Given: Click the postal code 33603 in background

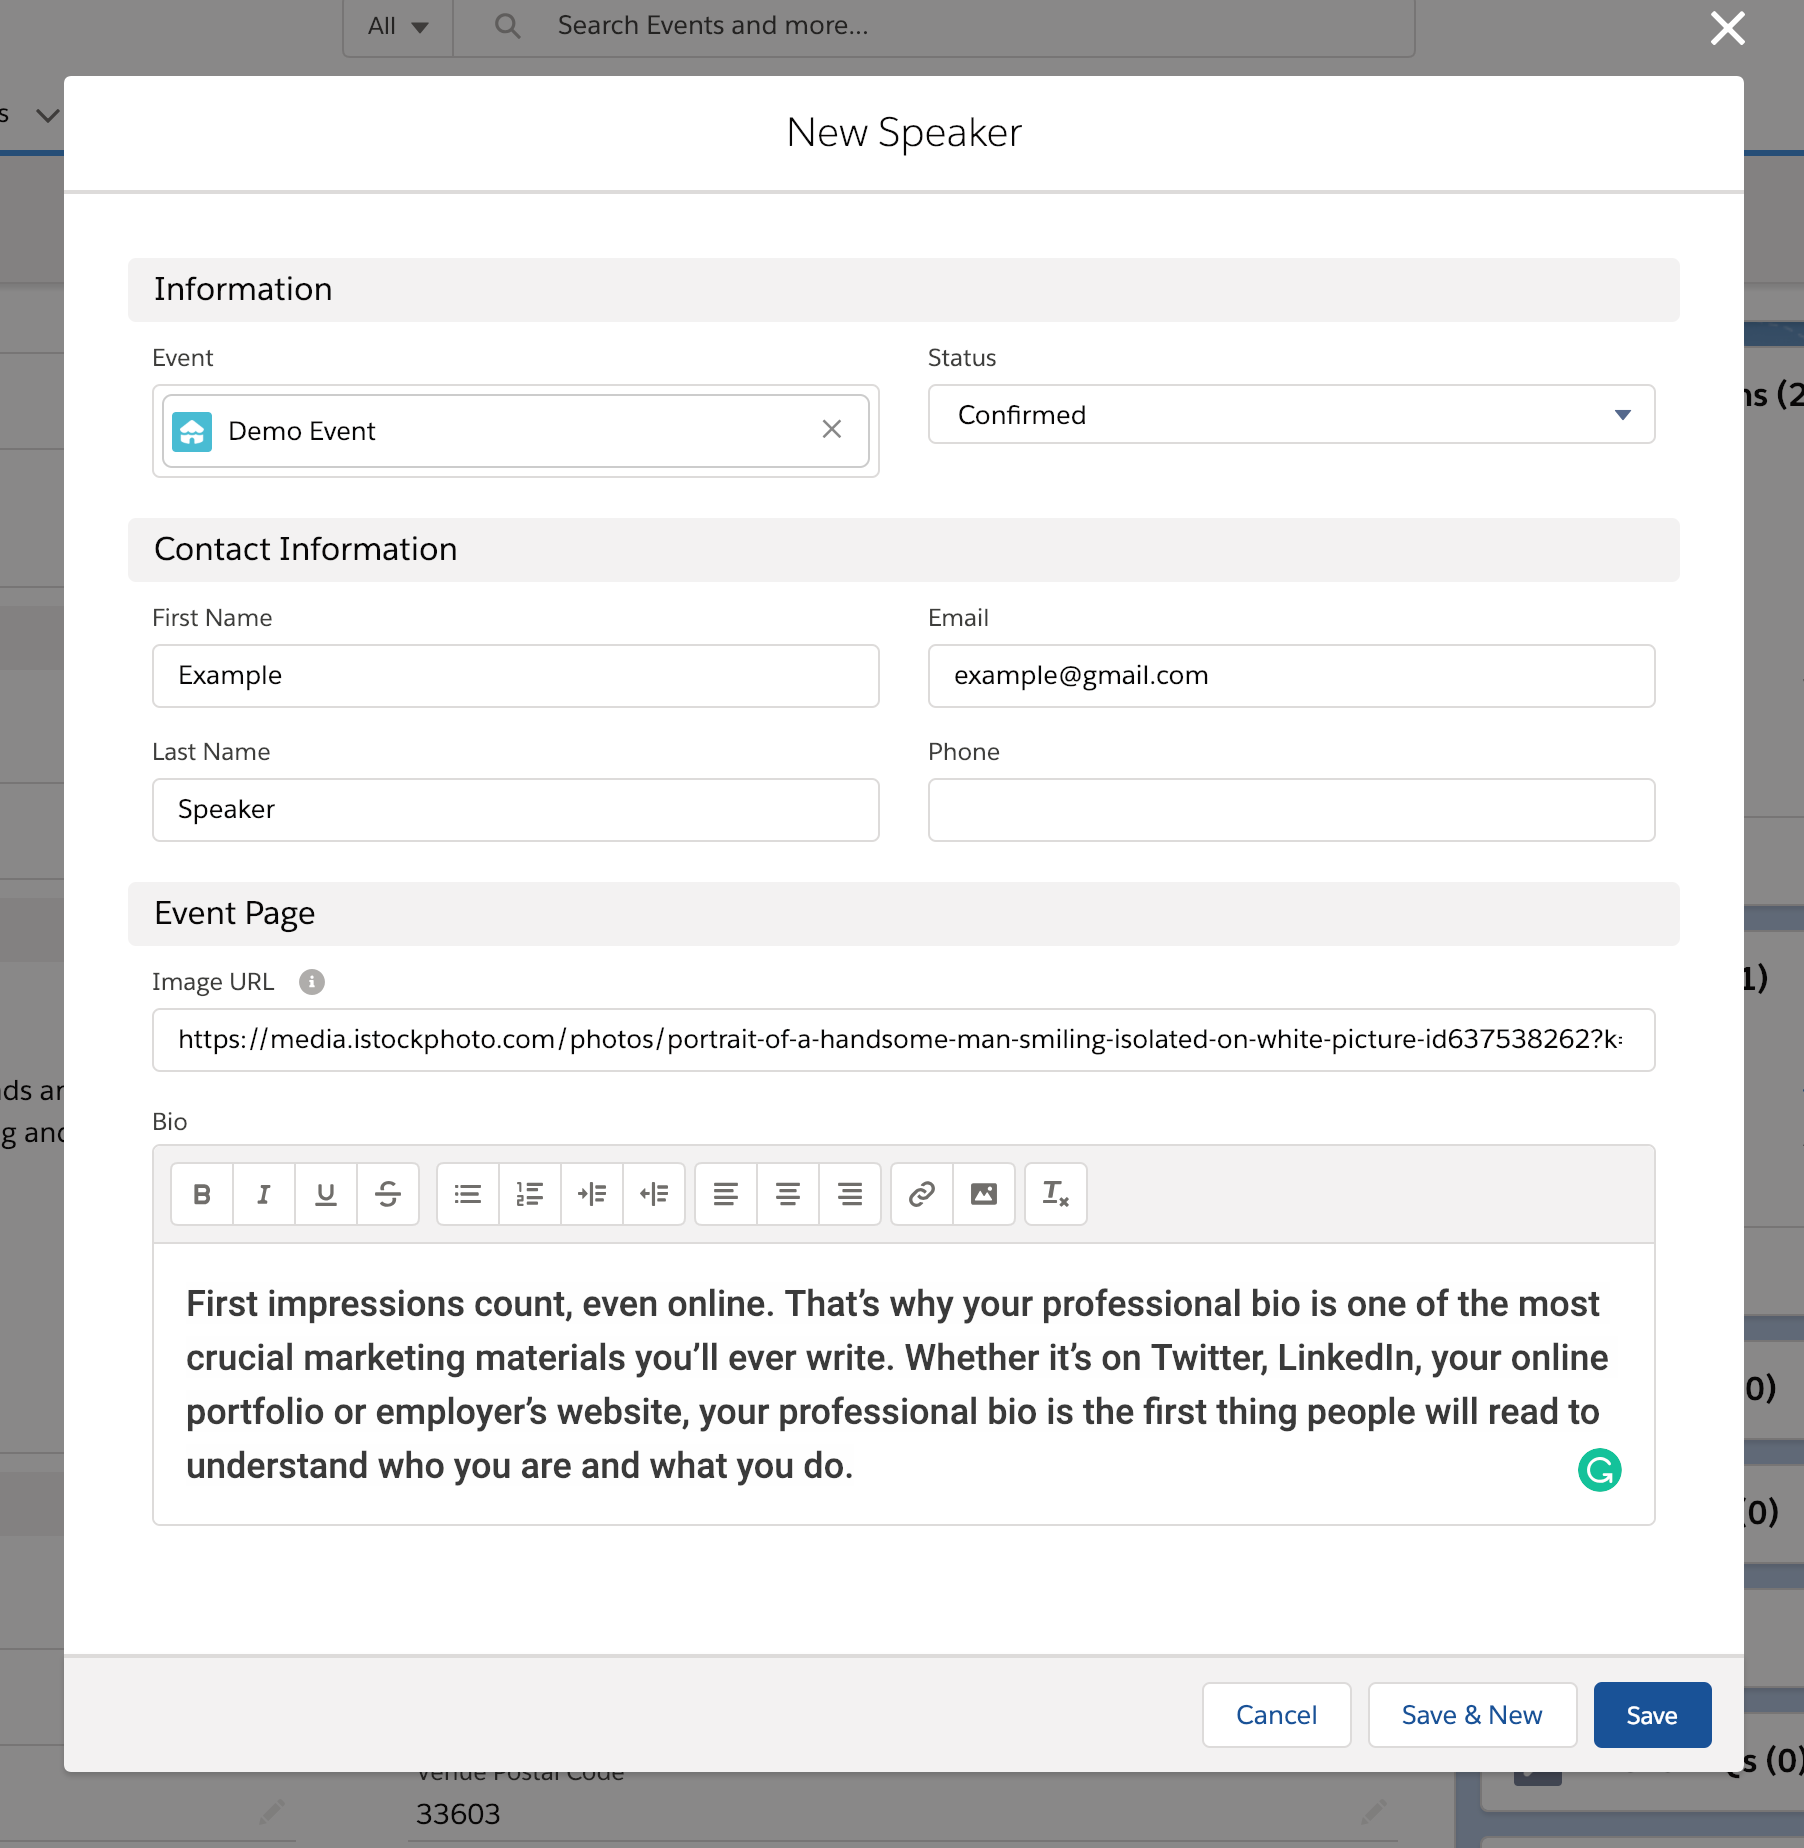Looking at the screenshot, I should 458,1814.
